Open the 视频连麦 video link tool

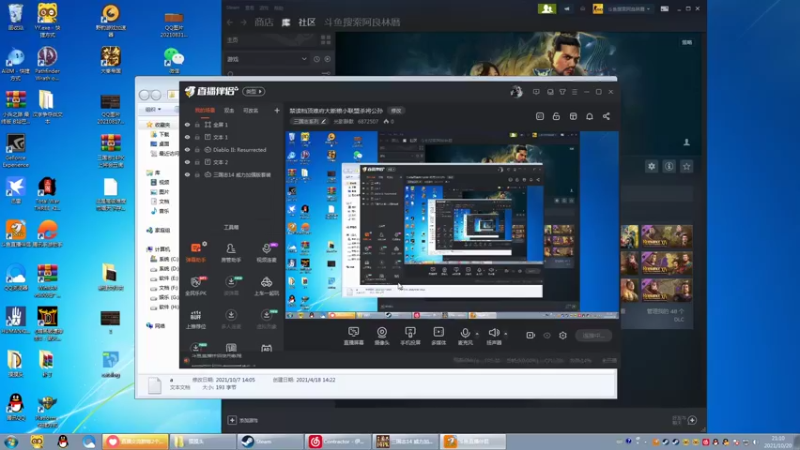pyautogui.click(x=266, y=252)
